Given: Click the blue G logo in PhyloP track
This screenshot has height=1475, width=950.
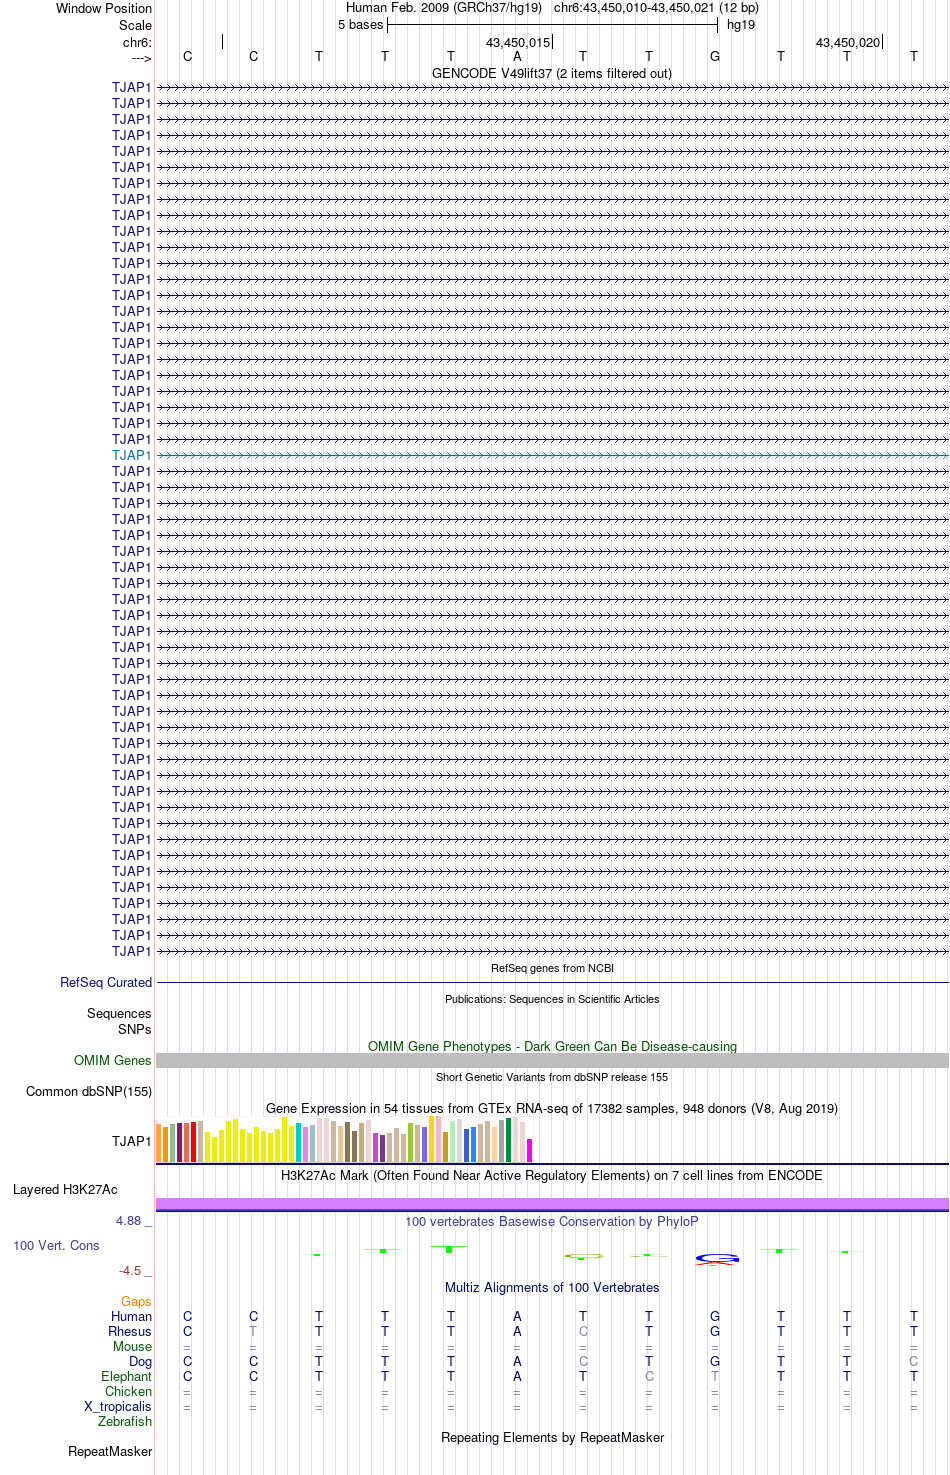Looking at the screenshot, I should click(717, 1258).
